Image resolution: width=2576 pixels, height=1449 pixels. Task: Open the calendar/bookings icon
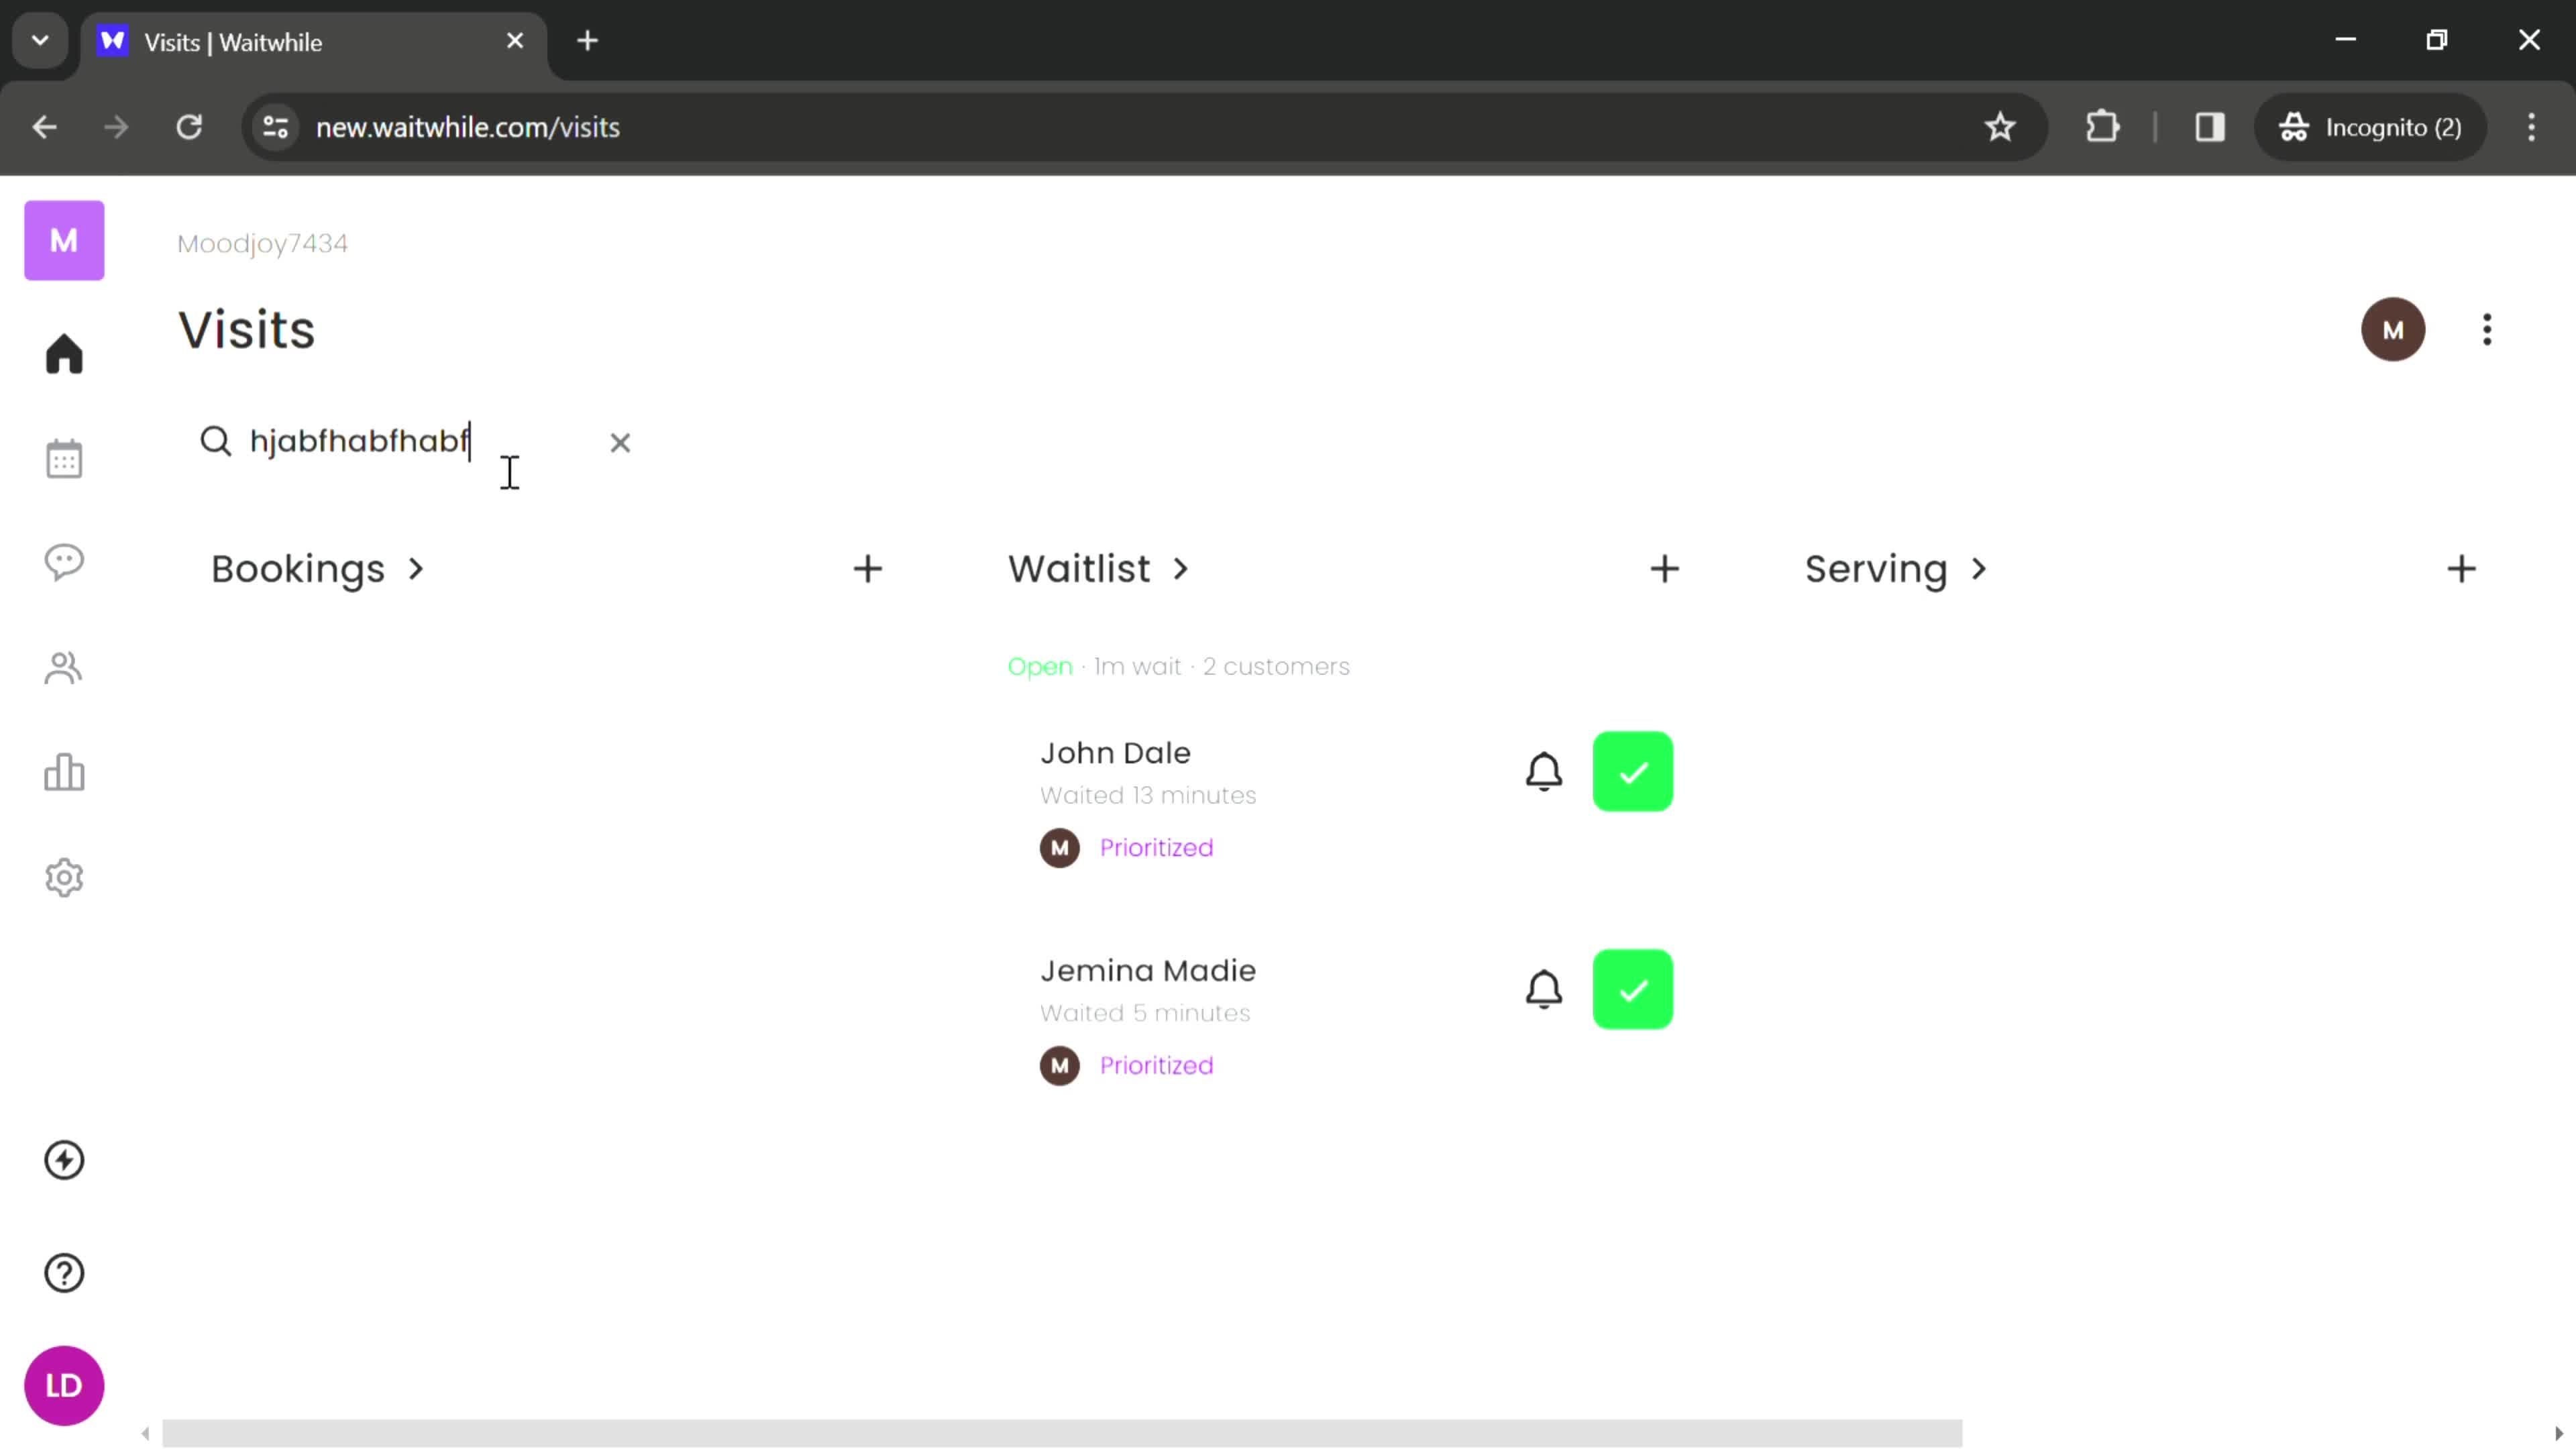(64, 456)
